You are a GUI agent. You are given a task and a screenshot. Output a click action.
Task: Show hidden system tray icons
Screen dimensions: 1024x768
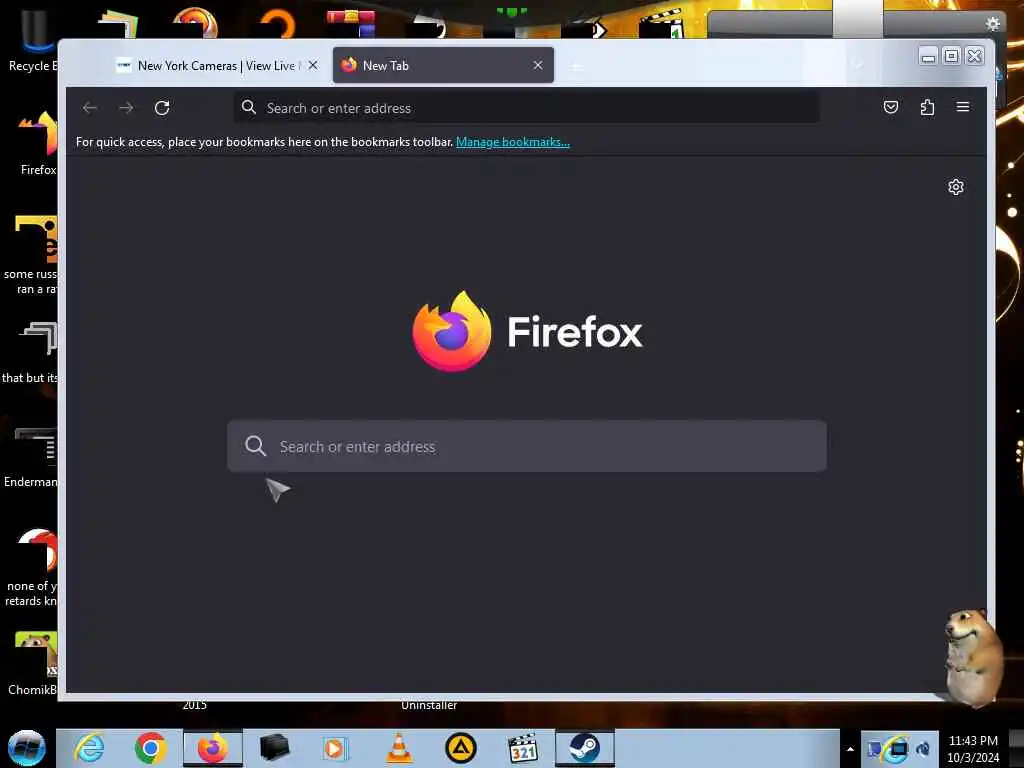click(x=850, y=749)
